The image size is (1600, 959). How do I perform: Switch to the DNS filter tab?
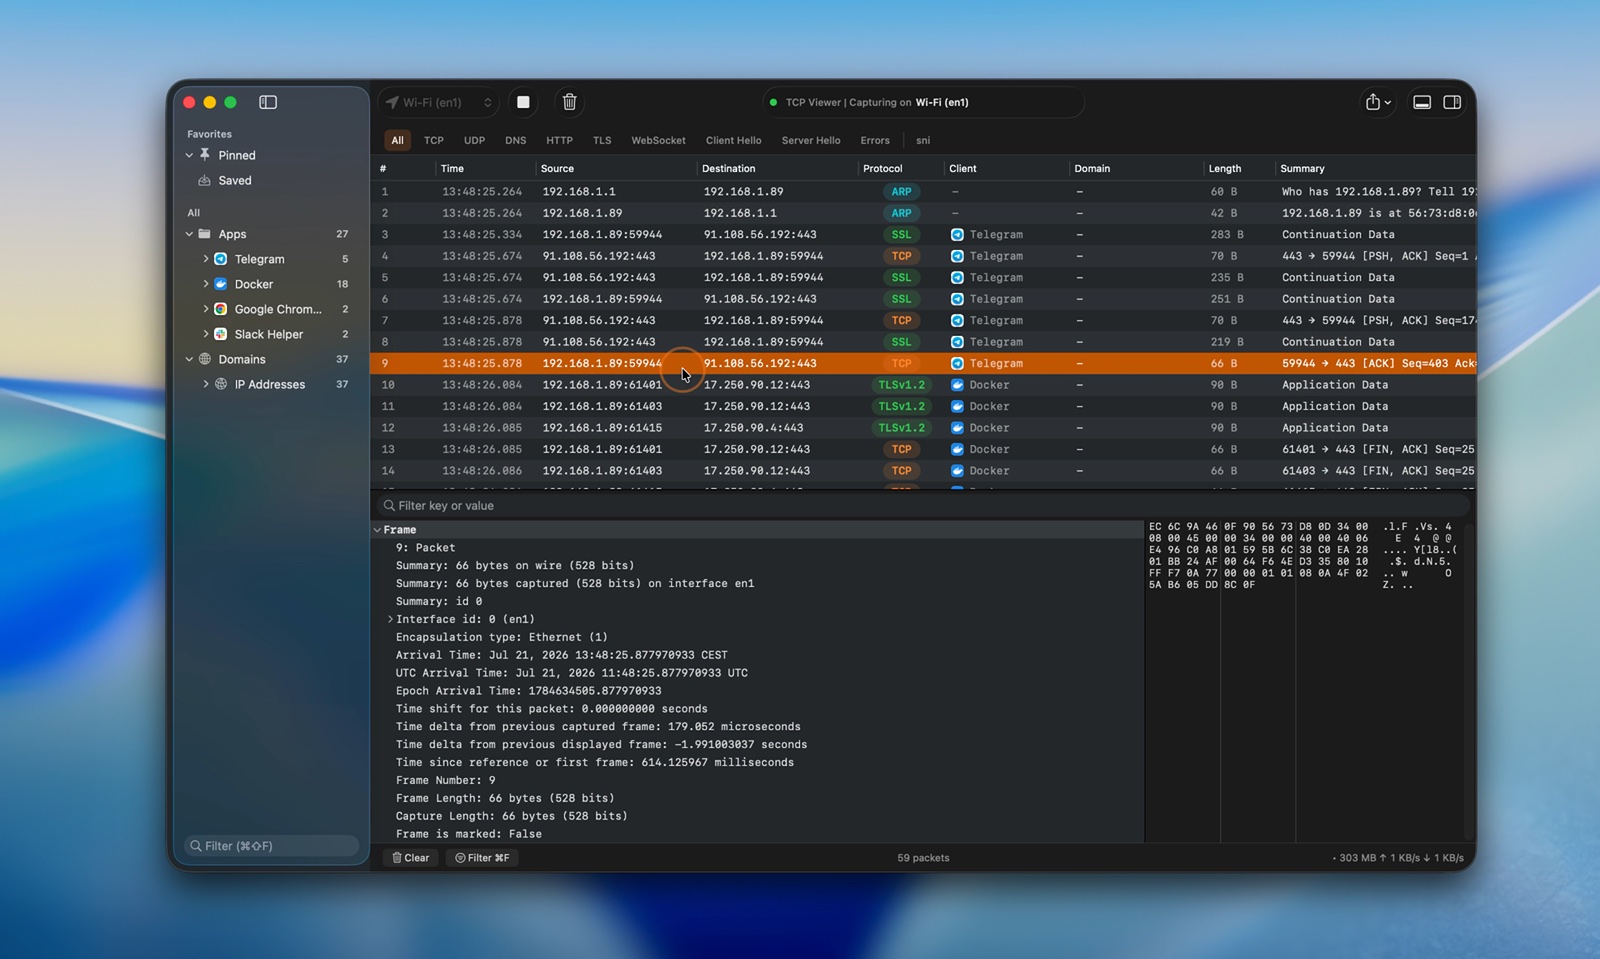[x=515, y=140]
